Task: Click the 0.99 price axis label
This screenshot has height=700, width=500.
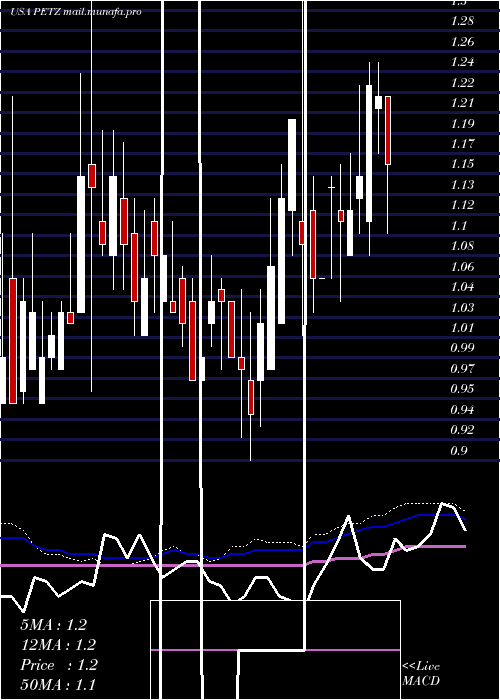Action: [x=462, y=348]
